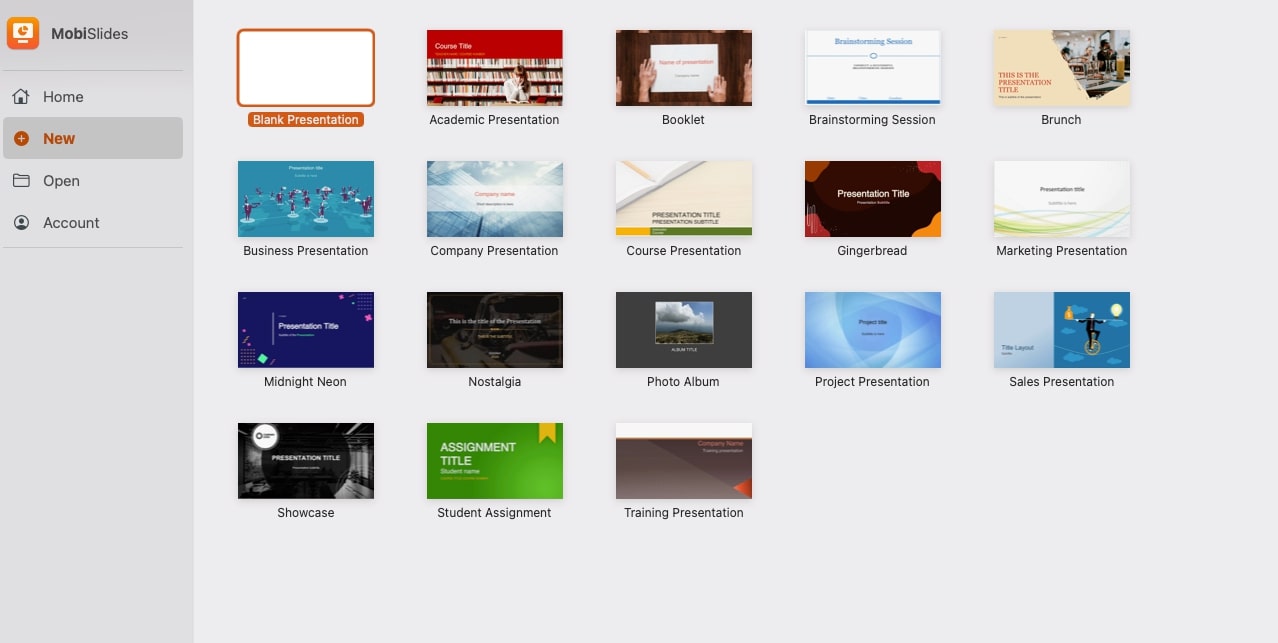Choose the Student Assignment template

[x=494, y=461]
